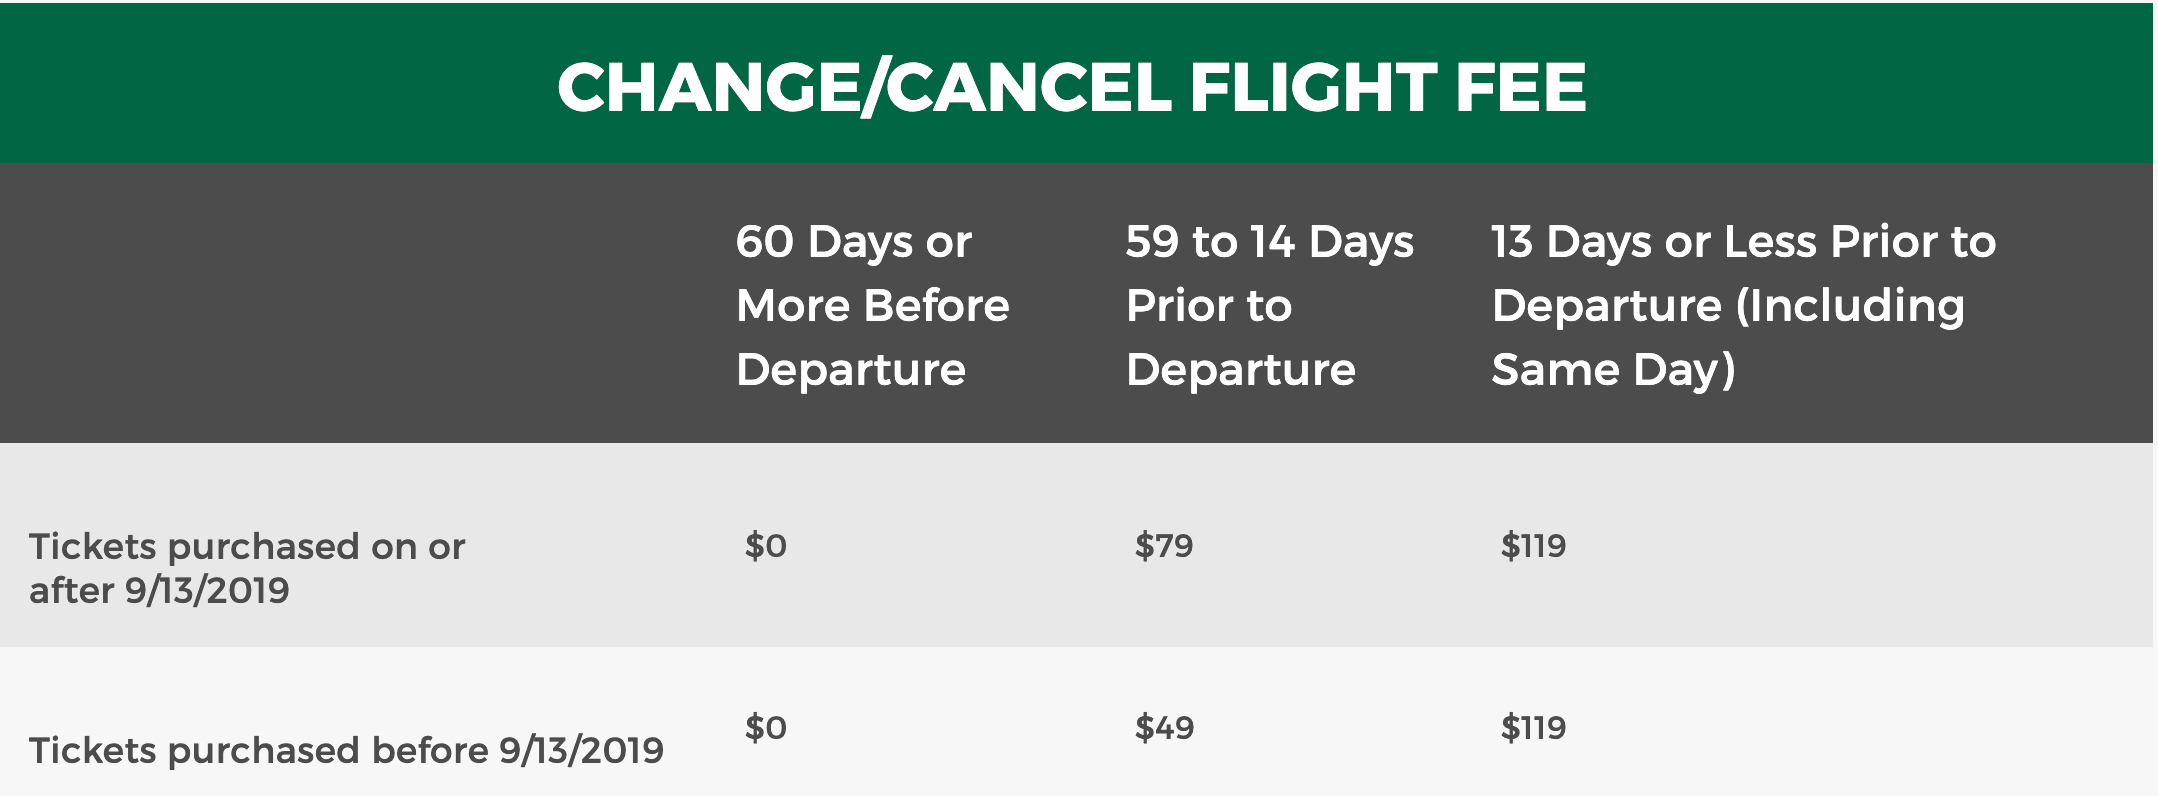Select the $79 fee cell
This screenshot has height=796, width=2158.
click(x=1164, y=546)
